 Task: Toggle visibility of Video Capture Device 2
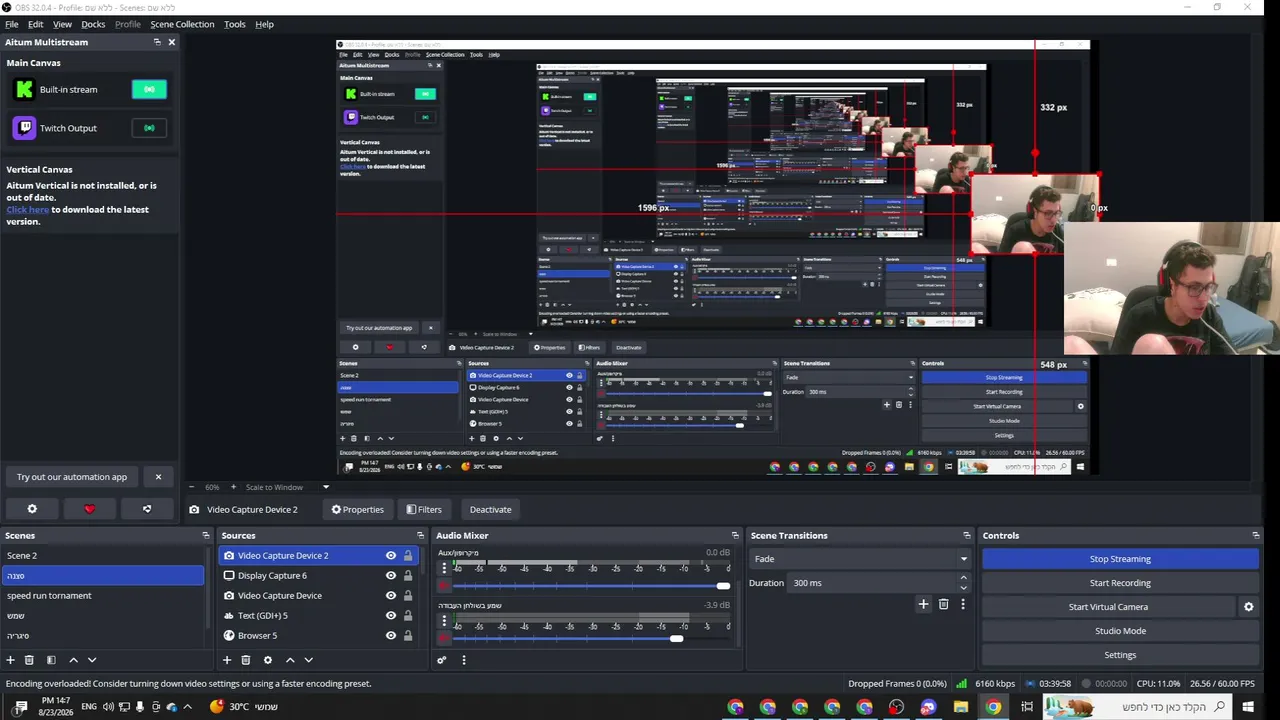coord(391,556)
